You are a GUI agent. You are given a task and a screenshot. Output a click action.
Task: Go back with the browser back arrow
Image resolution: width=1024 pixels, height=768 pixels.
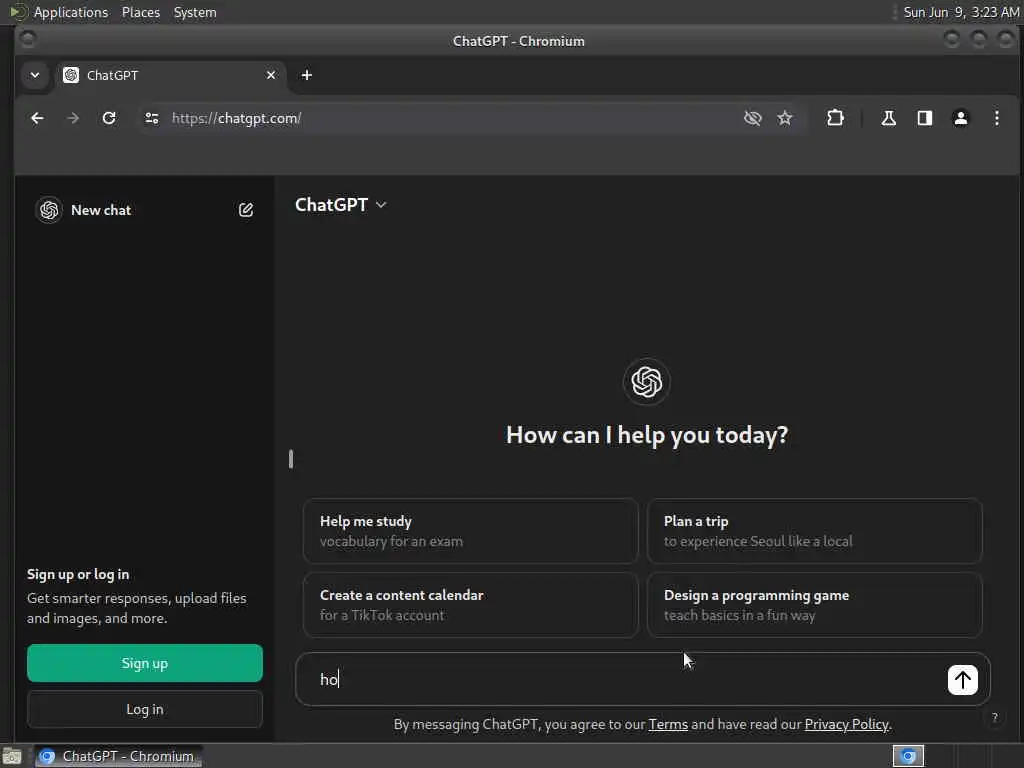37,118
